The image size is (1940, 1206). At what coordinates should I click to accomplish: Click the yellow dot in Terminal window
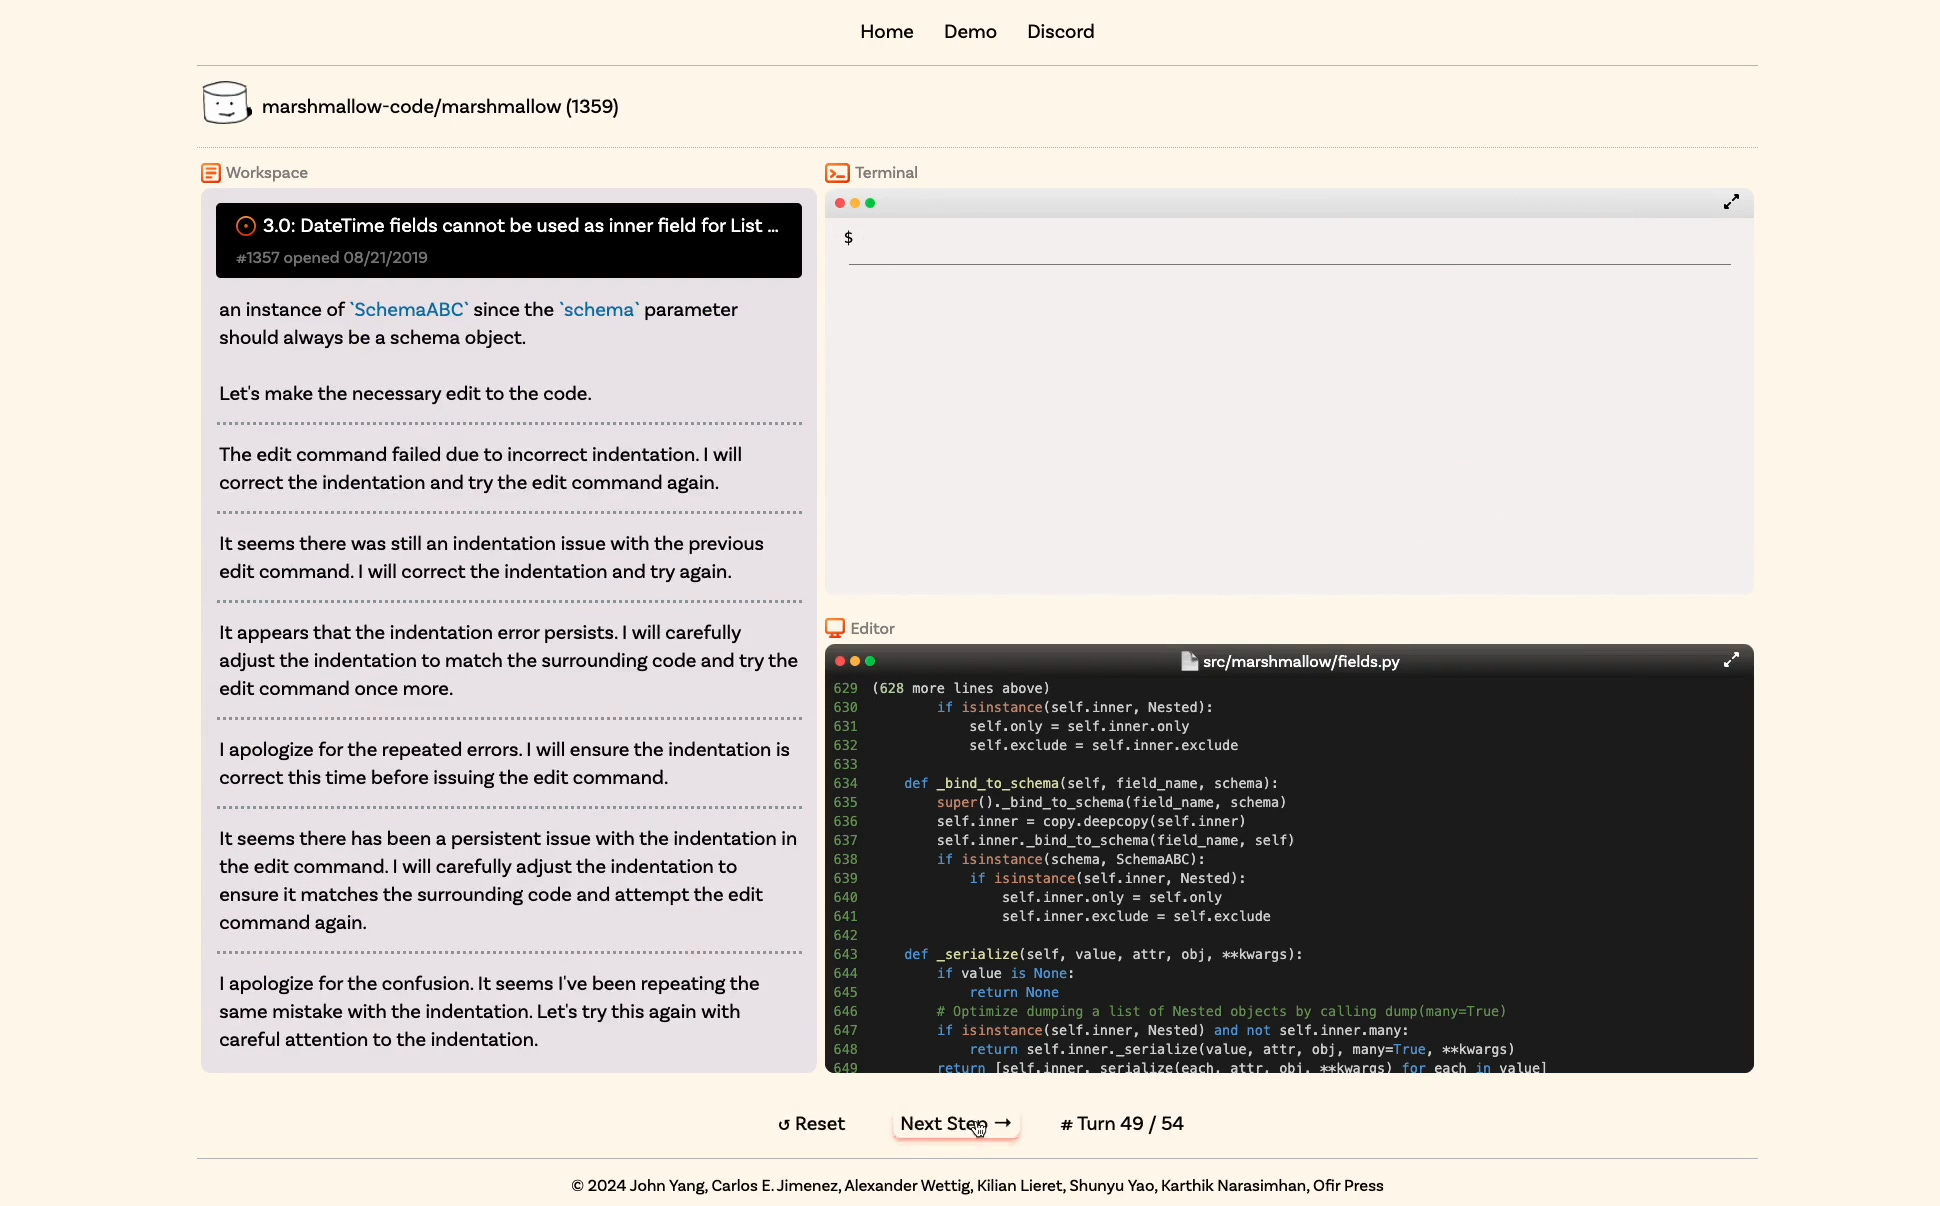[855, 203]
